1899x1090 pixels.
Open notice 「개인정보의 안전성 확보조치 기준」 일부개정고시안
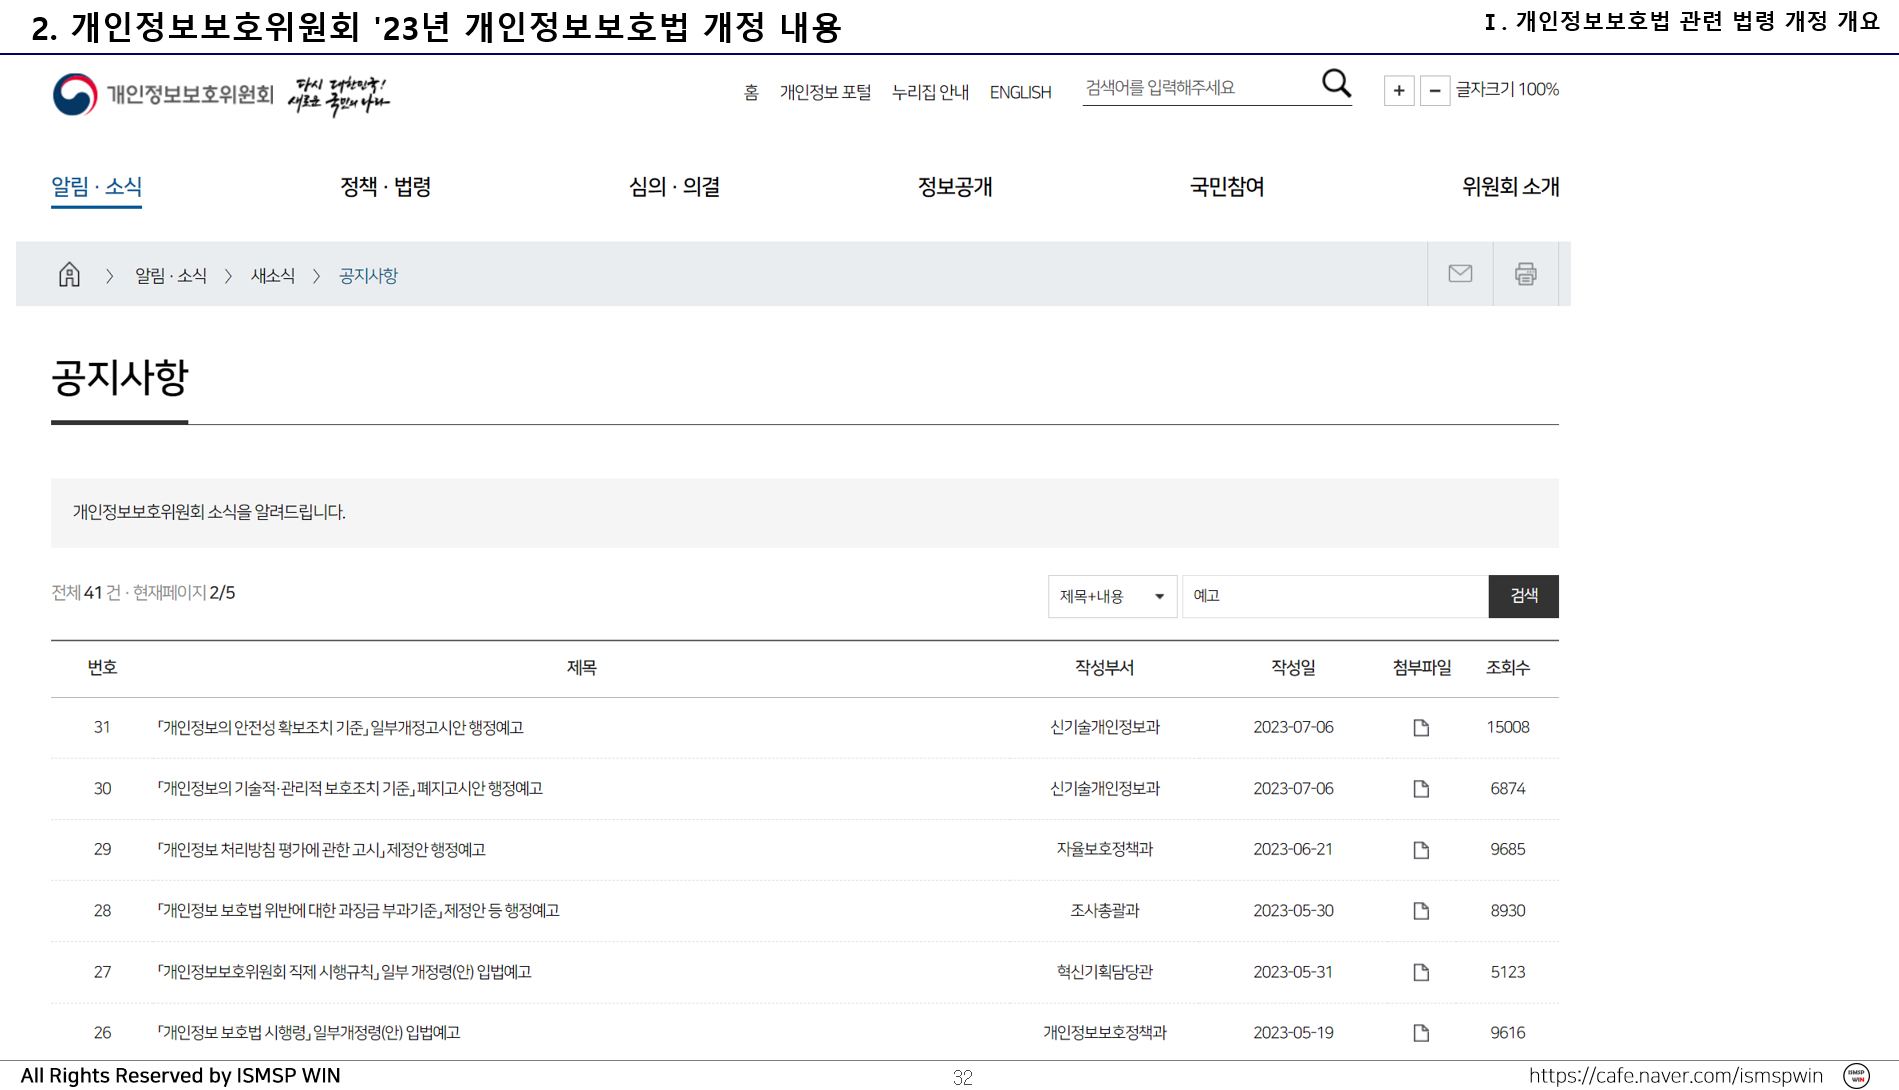[340, 728]
